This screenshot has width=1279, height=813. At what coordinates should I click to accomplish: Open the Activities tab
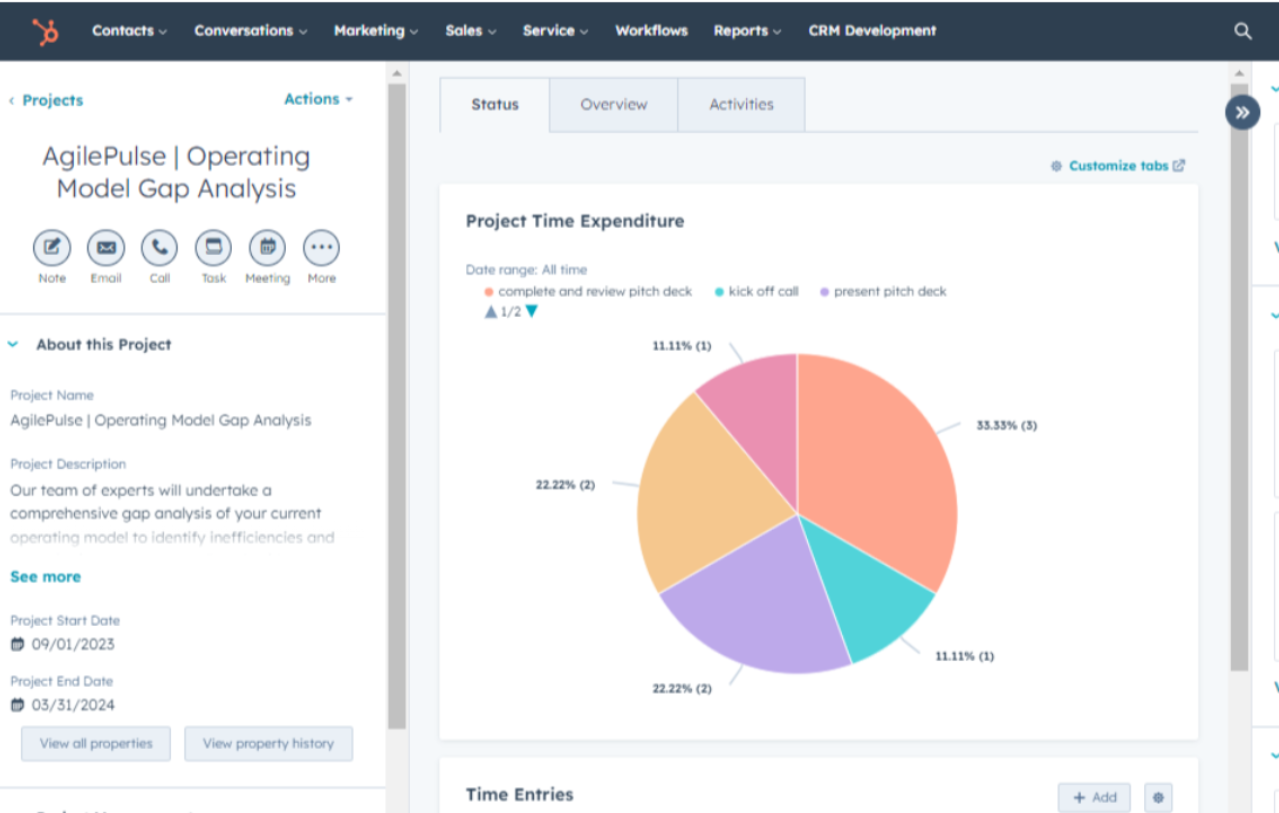pyautogui.click(x=741, y=104)
